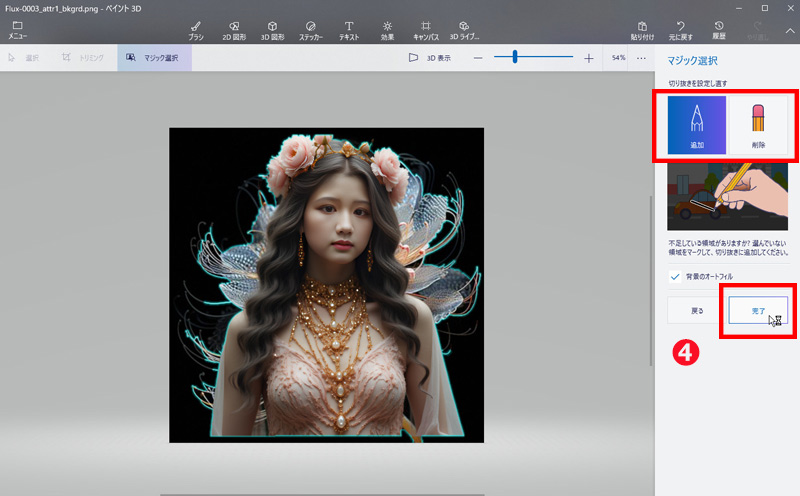Screen dimensions: 800x496
Task: Click the magic select tutorial illustration
Action: coord(728,196)
